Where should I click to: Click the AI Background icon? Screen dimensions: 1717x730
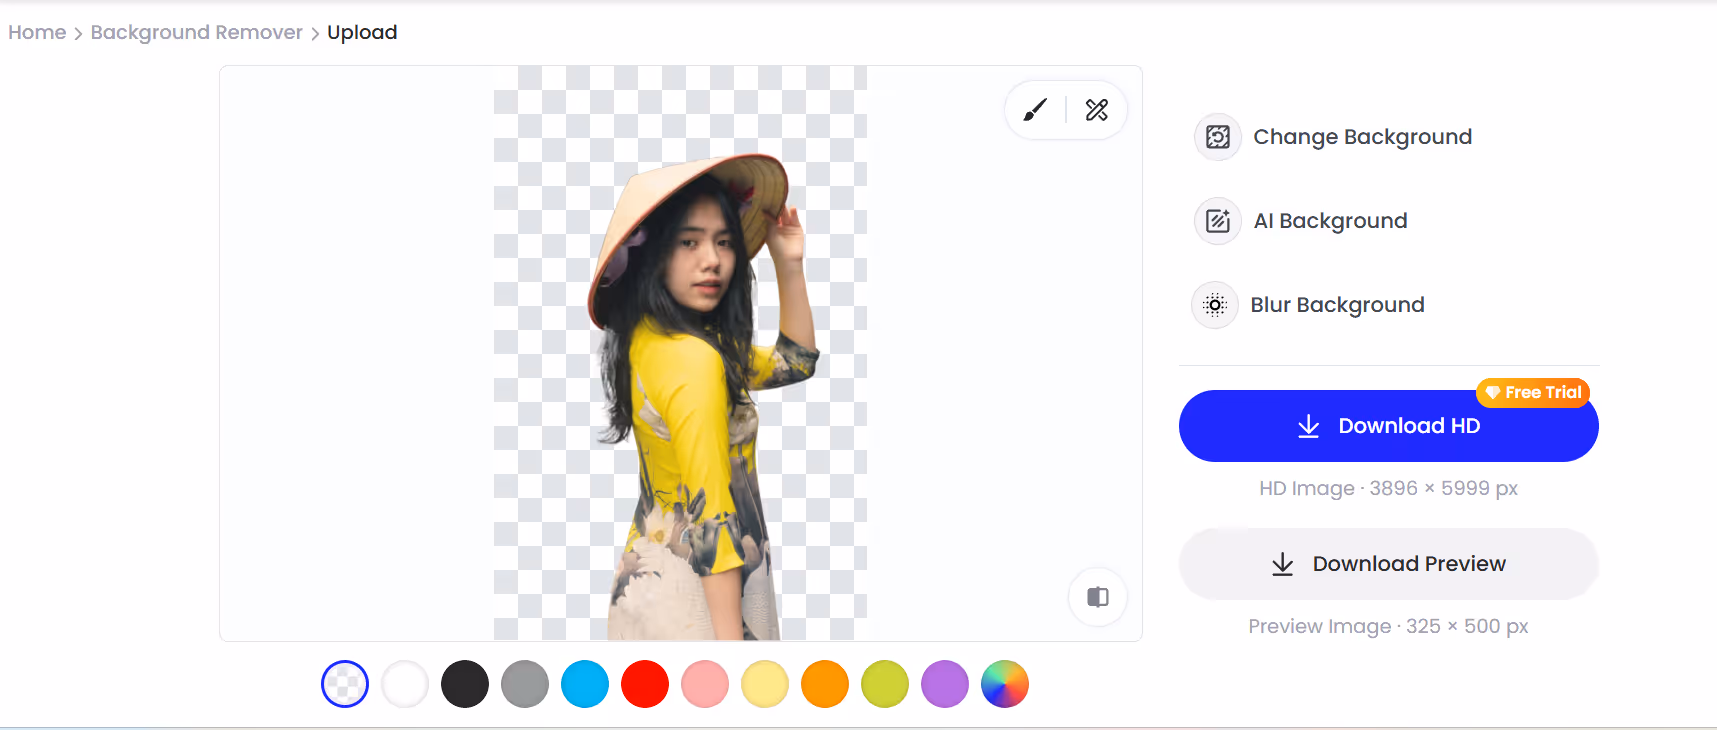[1218, 221]
